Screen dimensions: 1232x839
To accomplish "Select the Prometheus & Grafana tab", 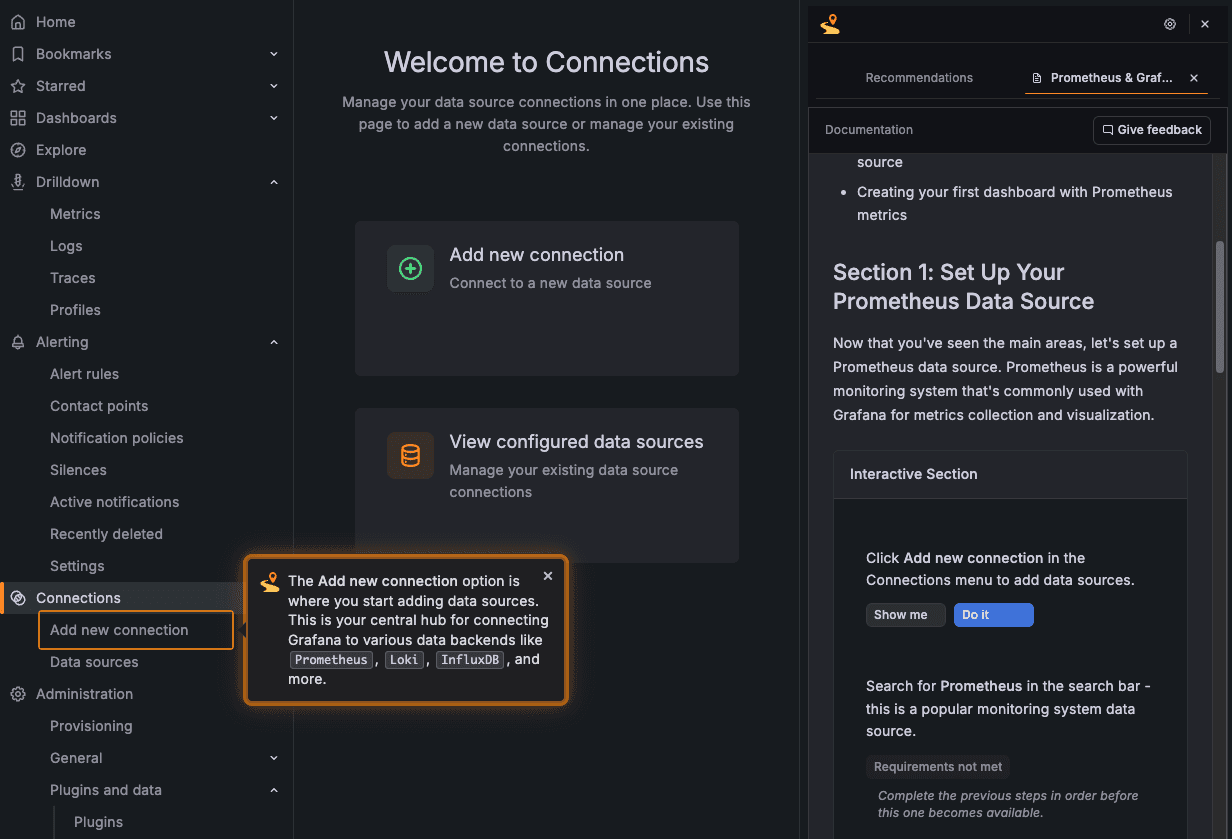I will click(1110, 77).
